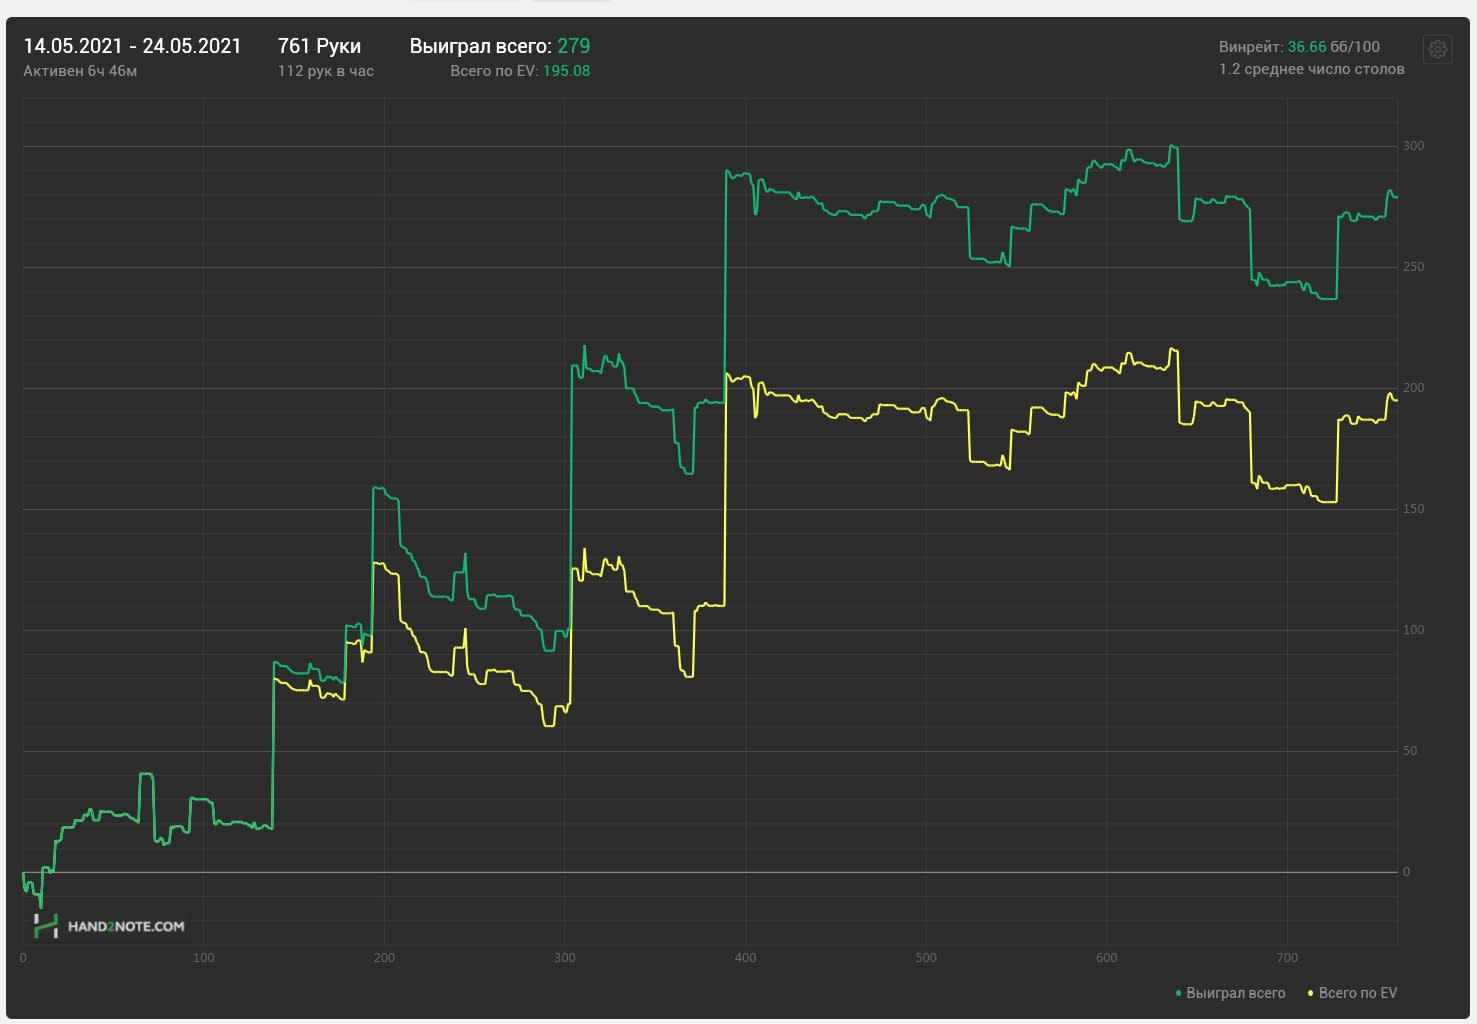The image size is (1477, 1024).
Task: Click the y-axis label 200
Action: [1413, 388]
